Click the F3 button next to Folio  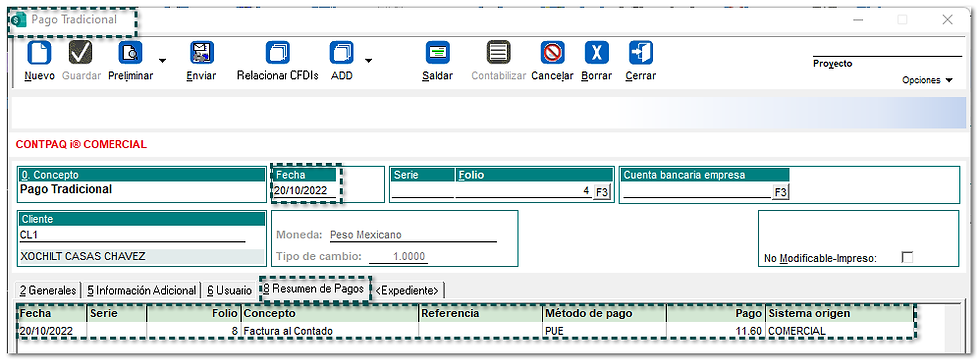601,192
